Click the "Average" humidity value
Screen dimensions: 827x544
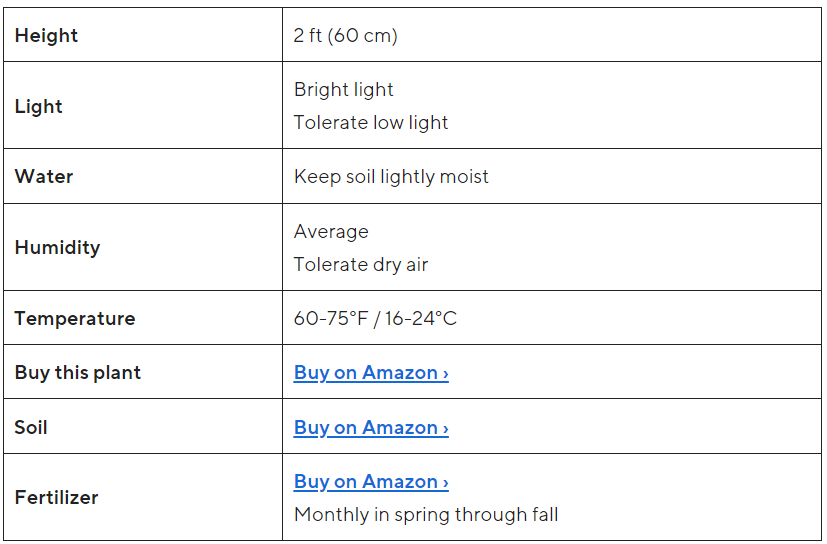coord(331,232)
